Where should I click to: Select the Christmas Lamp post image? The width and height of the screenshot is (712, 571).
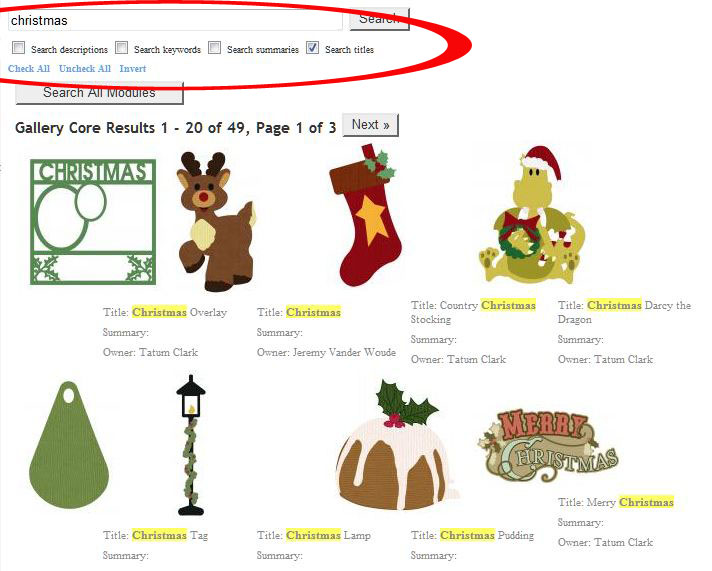tap(191, 445)
